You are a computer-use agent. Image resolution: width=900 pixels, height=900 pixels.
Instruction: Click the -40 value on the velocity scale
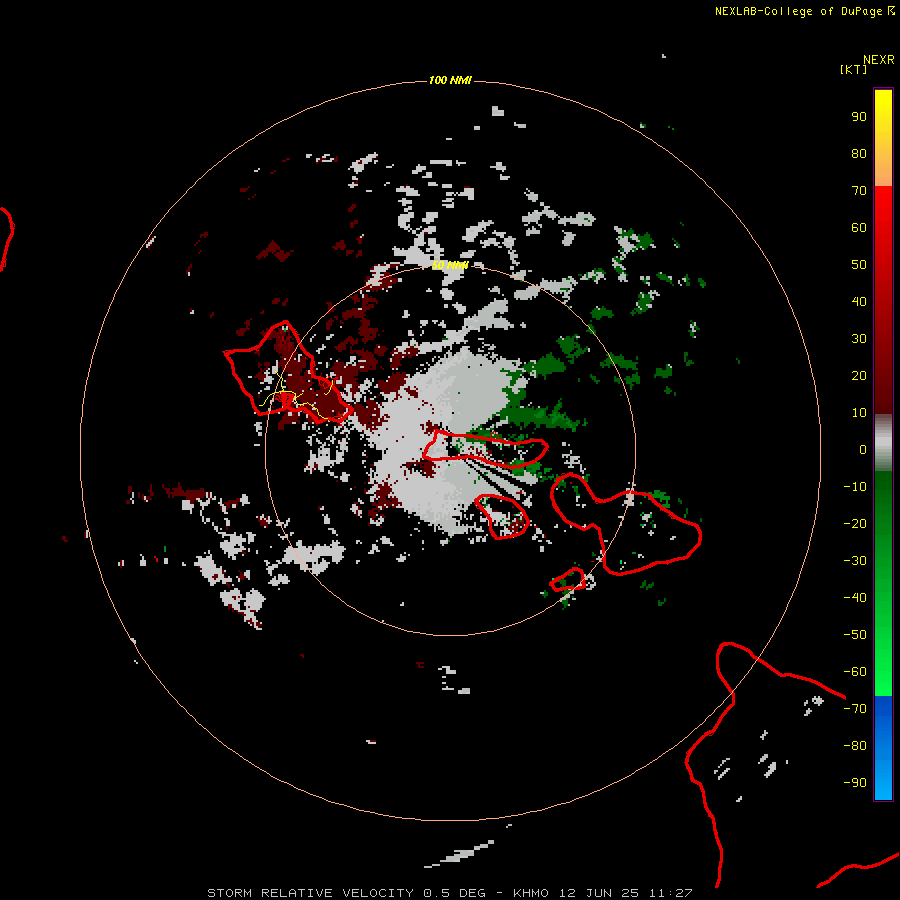tap(855, 598)
